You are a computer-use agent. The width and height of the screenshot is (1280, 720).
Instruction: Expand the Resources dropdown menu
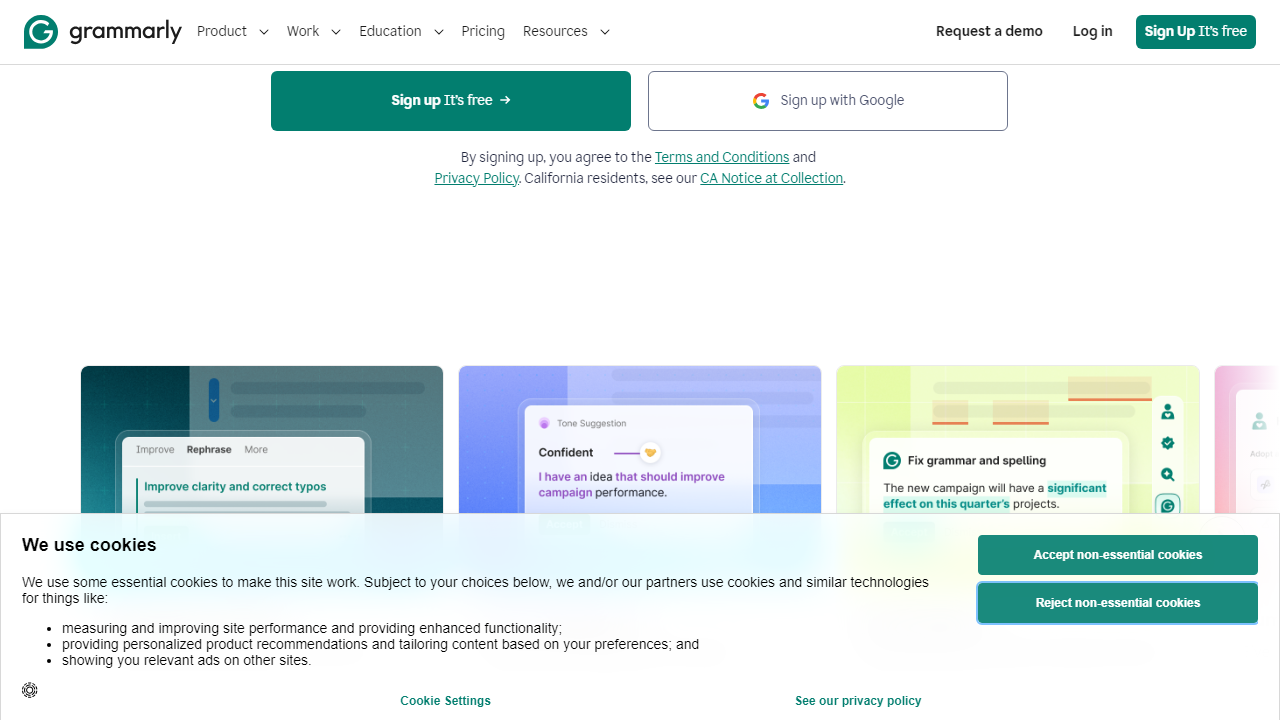[x=566, y=32]
